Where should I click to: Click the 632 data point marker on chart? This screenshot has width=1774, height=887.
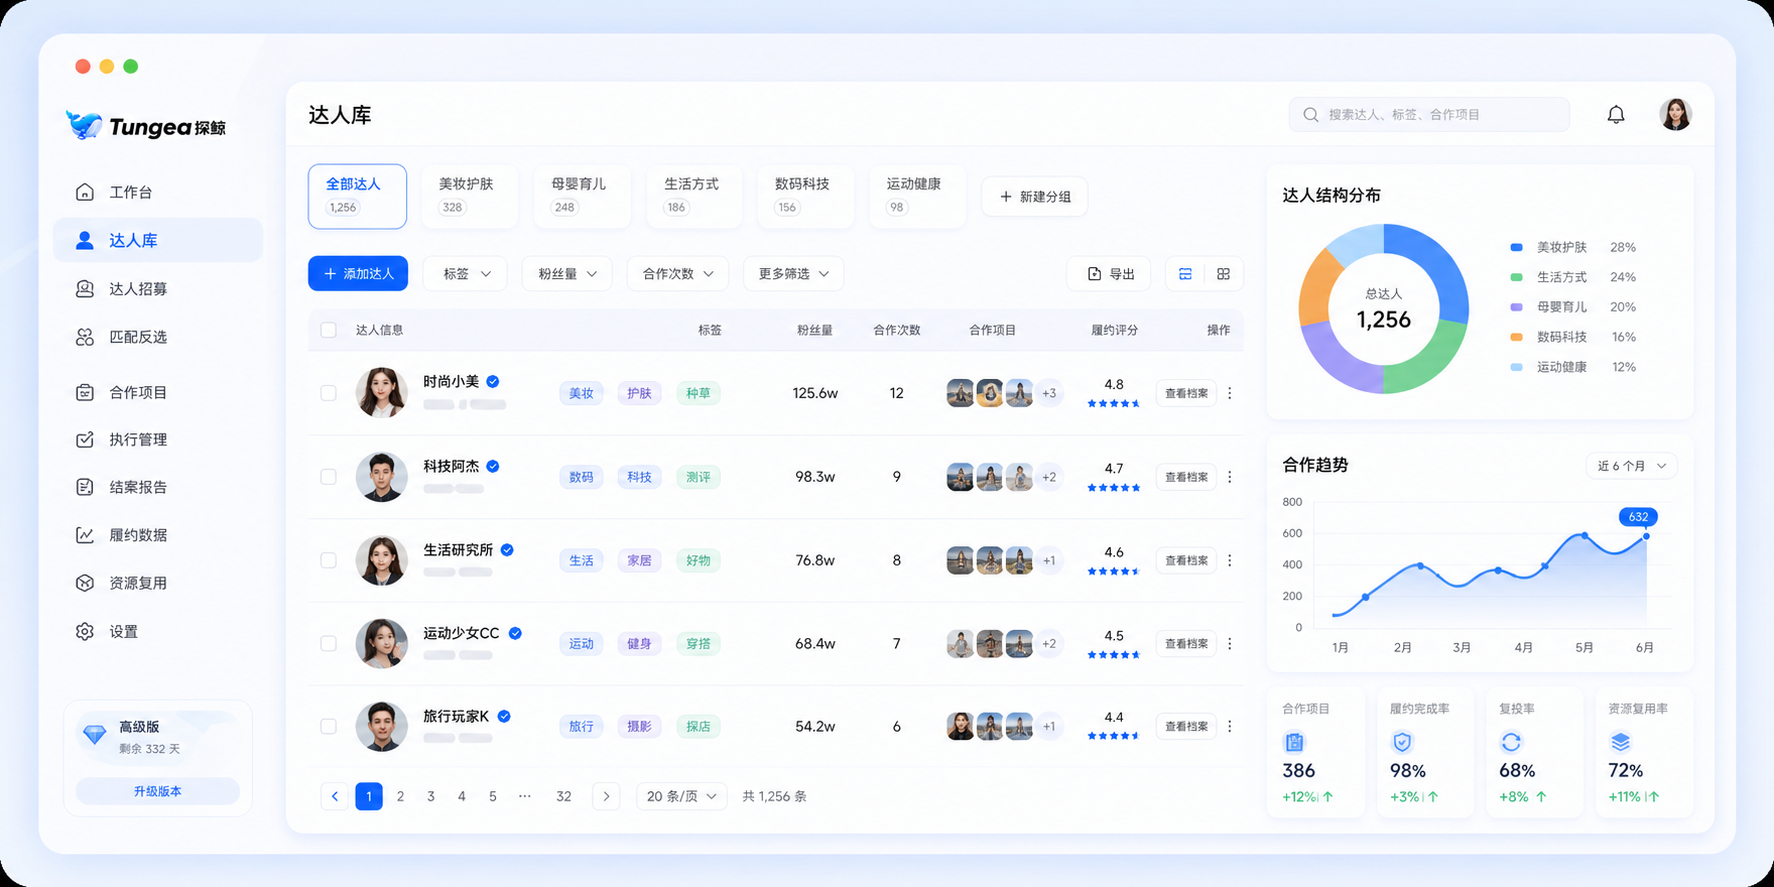tap(1646, 537)
